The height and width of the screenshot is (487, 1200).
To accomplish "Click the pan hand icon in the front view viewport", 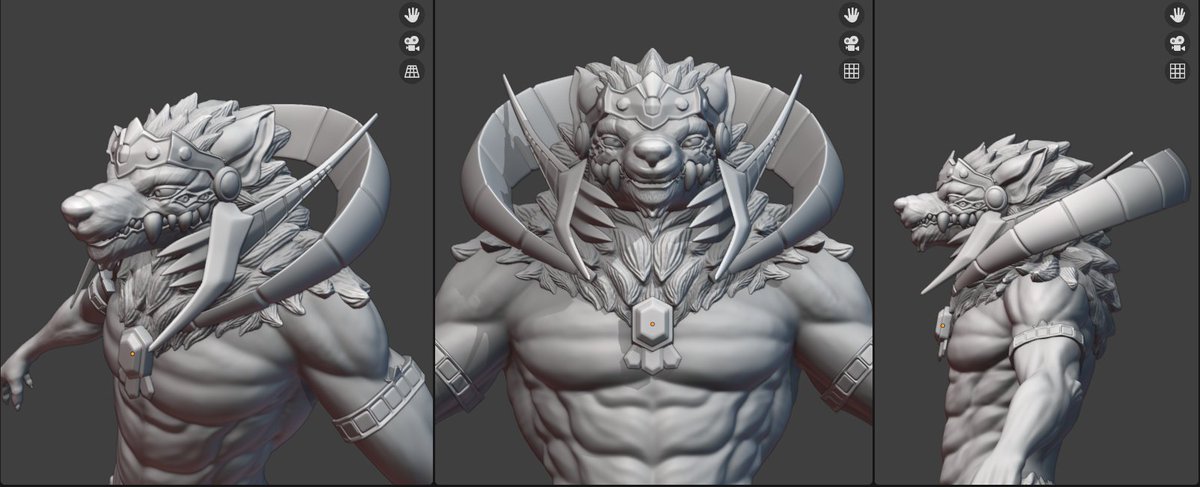I will pos(851,14).
